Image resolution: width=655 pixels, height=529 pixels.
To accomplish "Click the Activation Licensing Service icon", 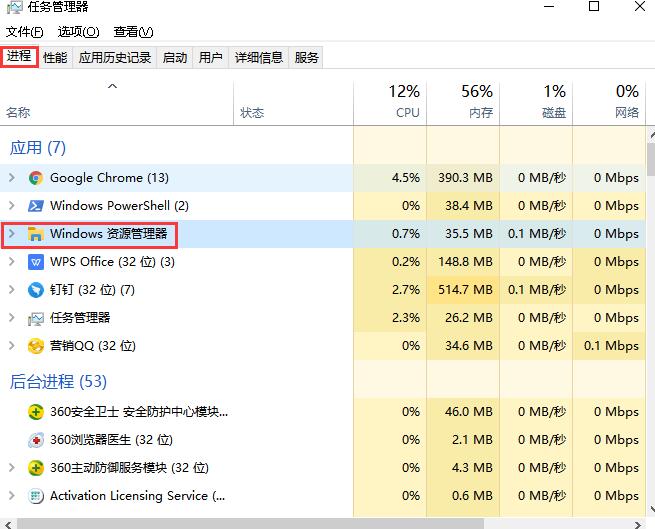I will point(36,496).
